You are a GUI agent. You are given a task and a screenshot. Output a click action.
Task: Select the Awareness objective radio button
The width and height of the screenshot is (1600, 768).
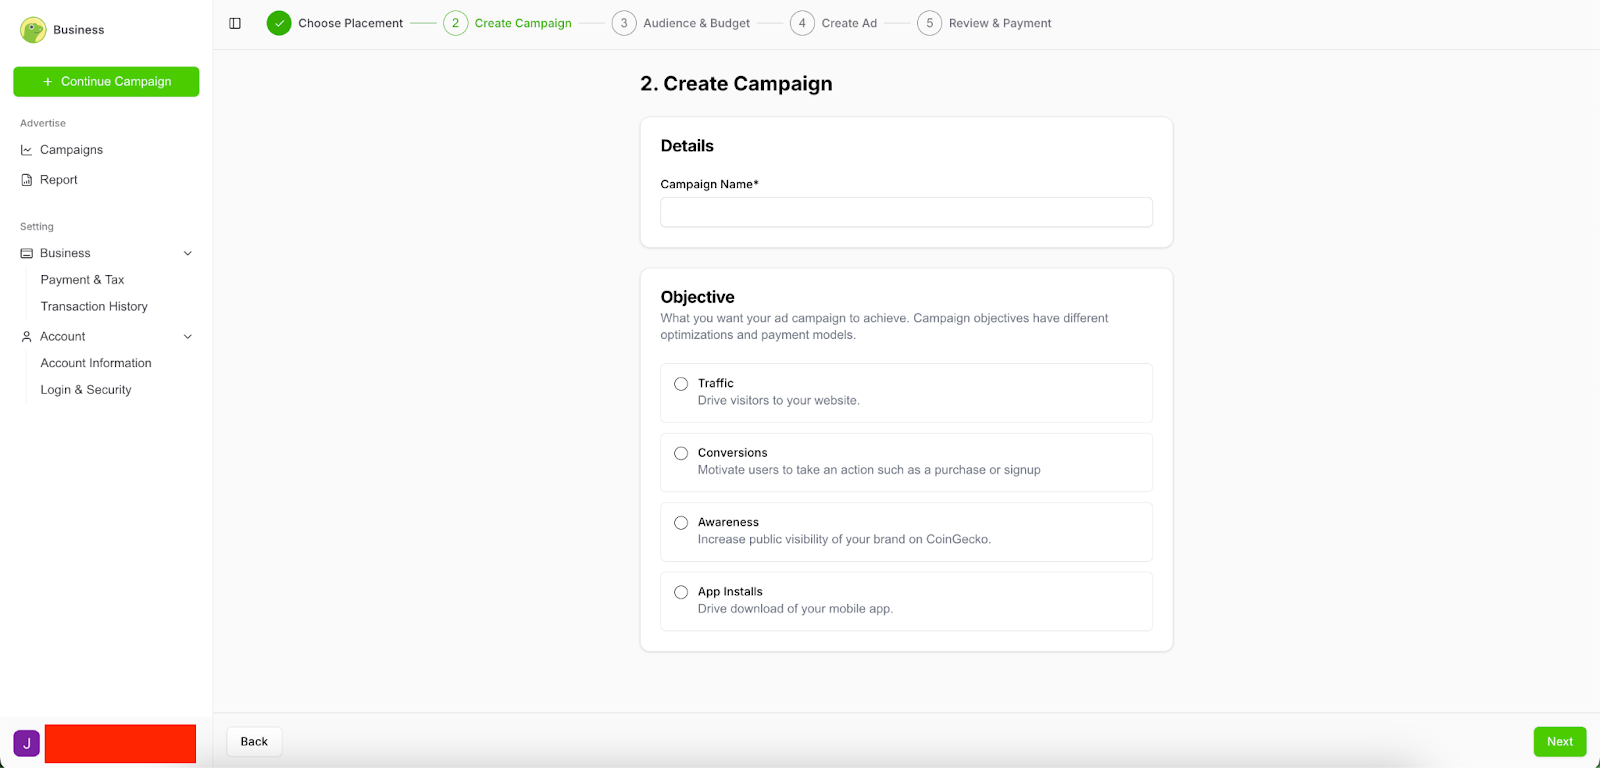[681, 523]
